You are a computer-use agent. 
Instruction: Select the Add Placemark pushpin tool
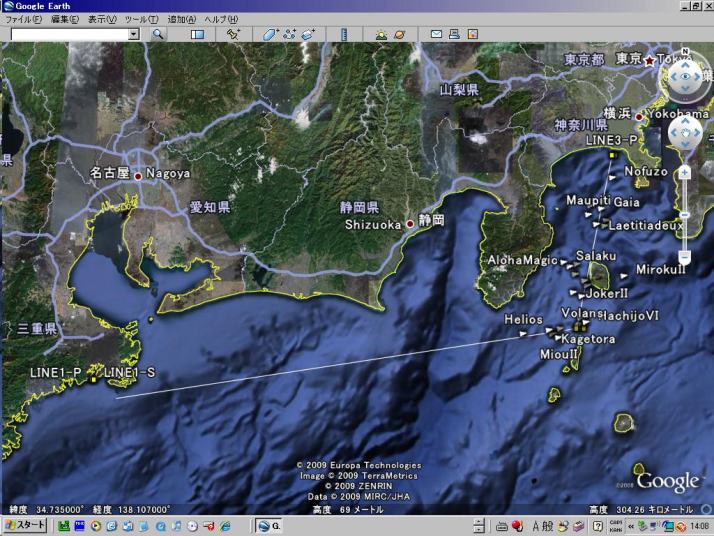click(234, 34)
